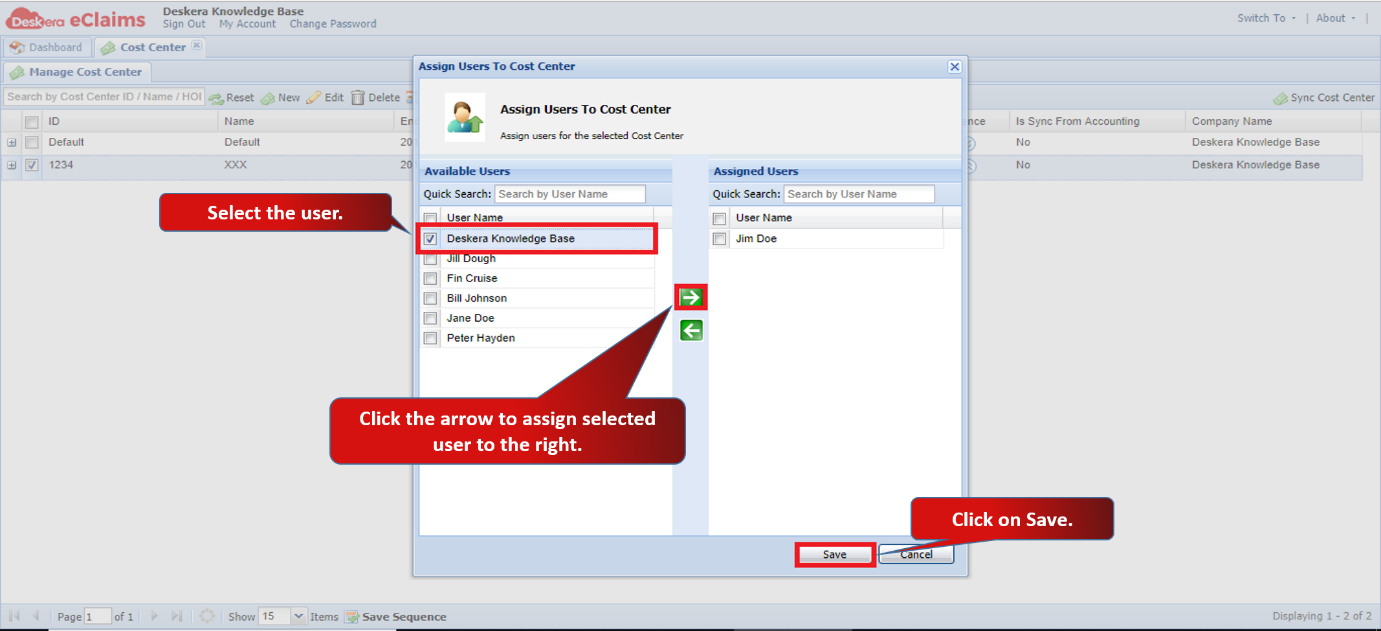Click the Reset toolbar icon

tap(215, 98)
